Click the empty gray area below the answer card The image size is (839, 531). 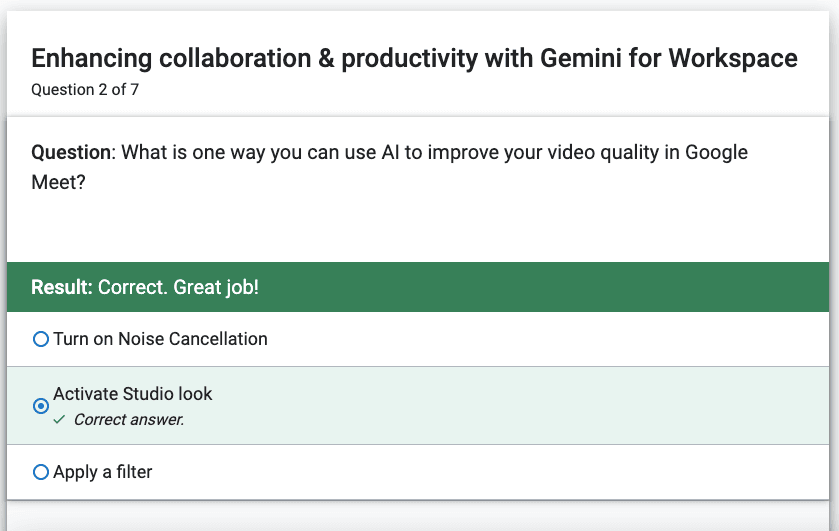(418, 517)
